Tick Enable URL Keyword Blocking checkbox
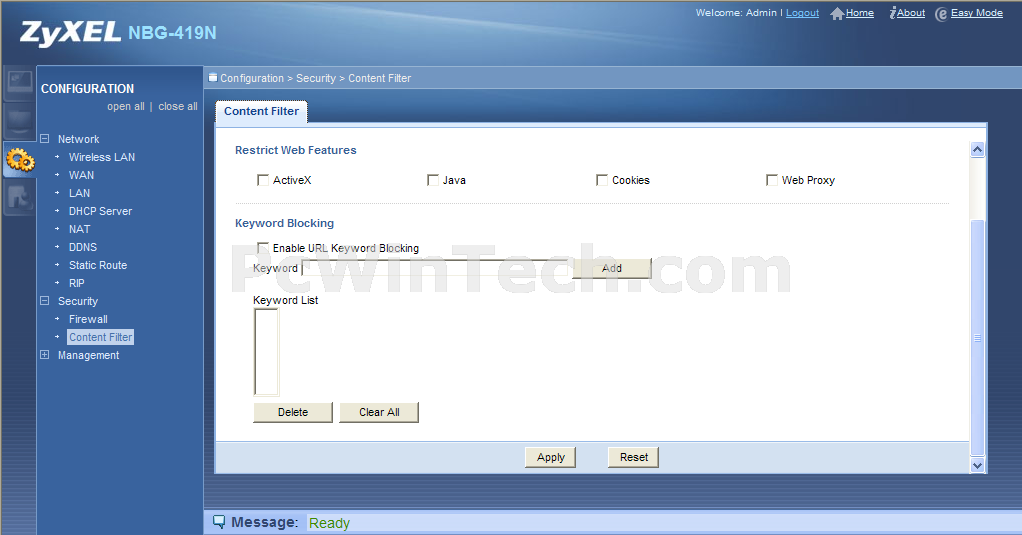Image resolution: width=1022 pixels, height=535 pixels. pyautogui.click(x=263, y=248)
